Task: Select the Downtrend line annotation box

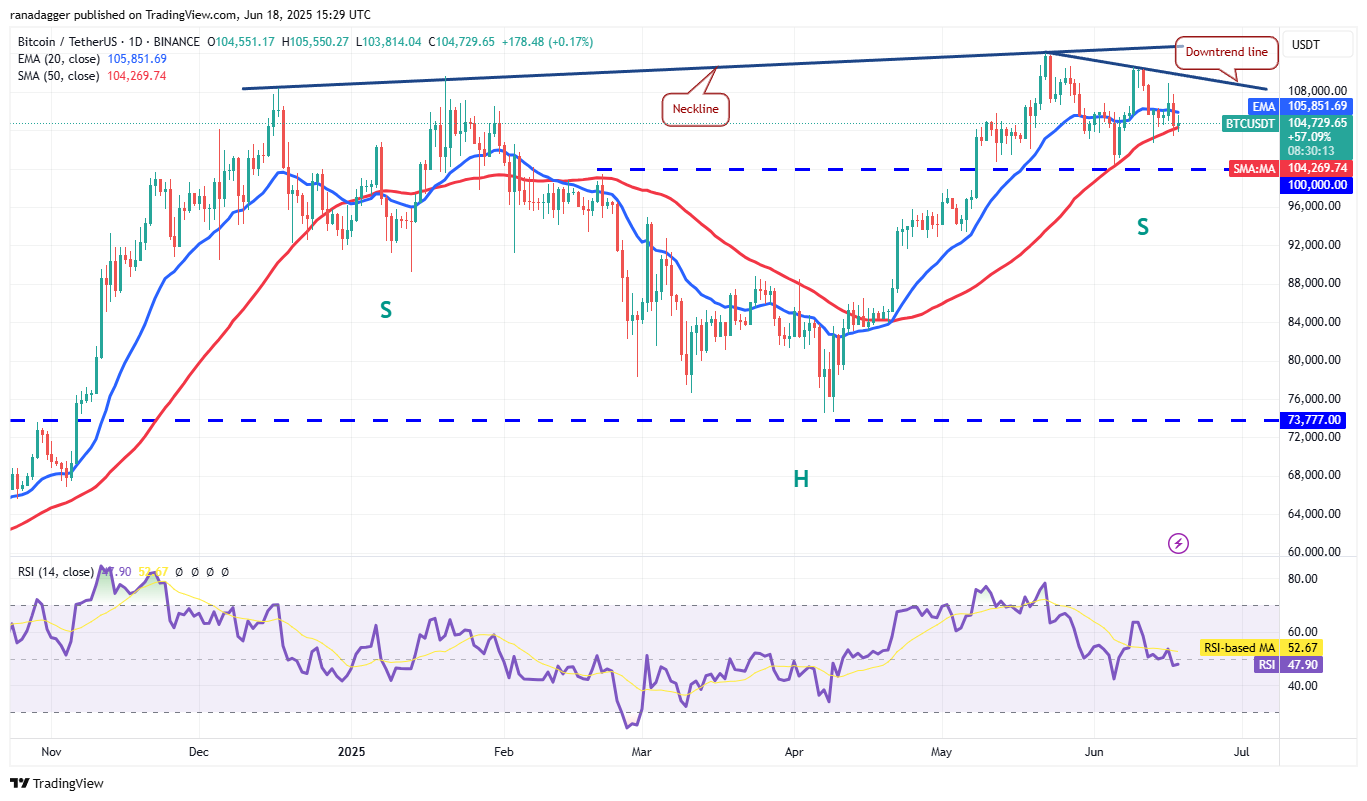Action: click(x=1227, y=52)
